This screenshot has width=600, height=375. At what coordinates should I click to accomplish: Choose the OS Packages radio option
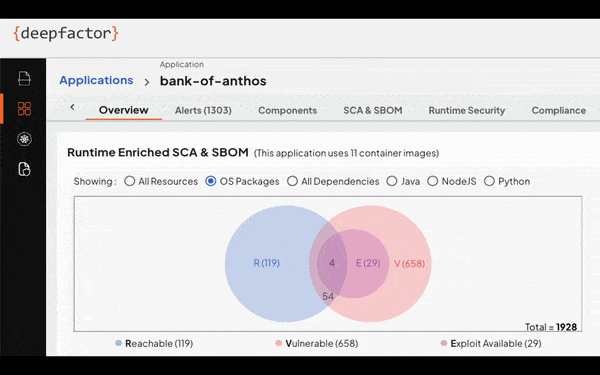pos(211,181)
